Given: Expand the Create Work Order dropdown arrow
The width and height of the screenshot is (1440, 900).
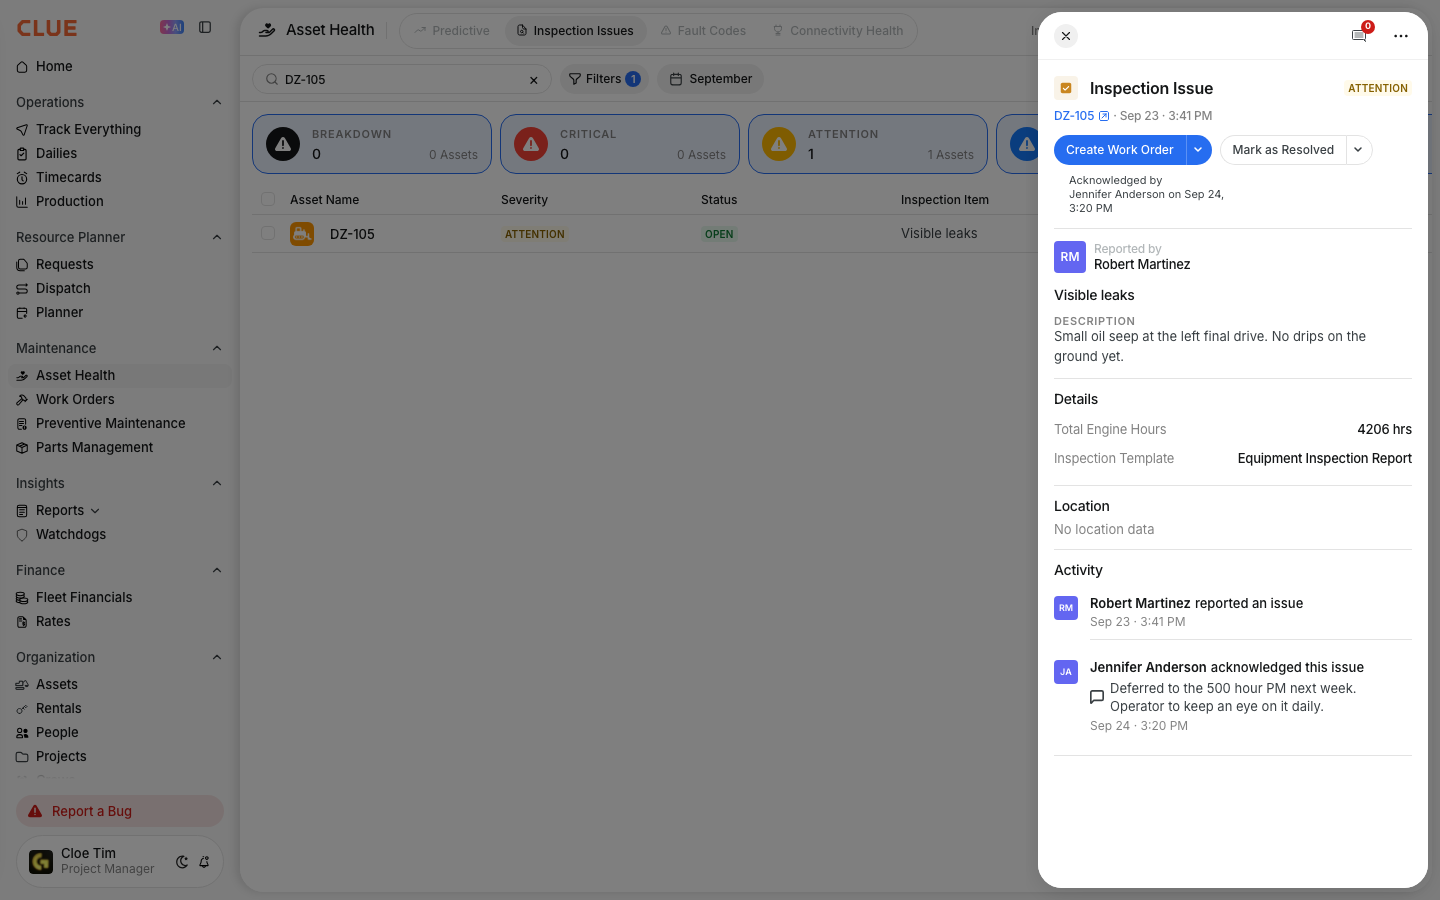Looking at the screenshot, I should pyautogui.click(x=1198, y=150).
